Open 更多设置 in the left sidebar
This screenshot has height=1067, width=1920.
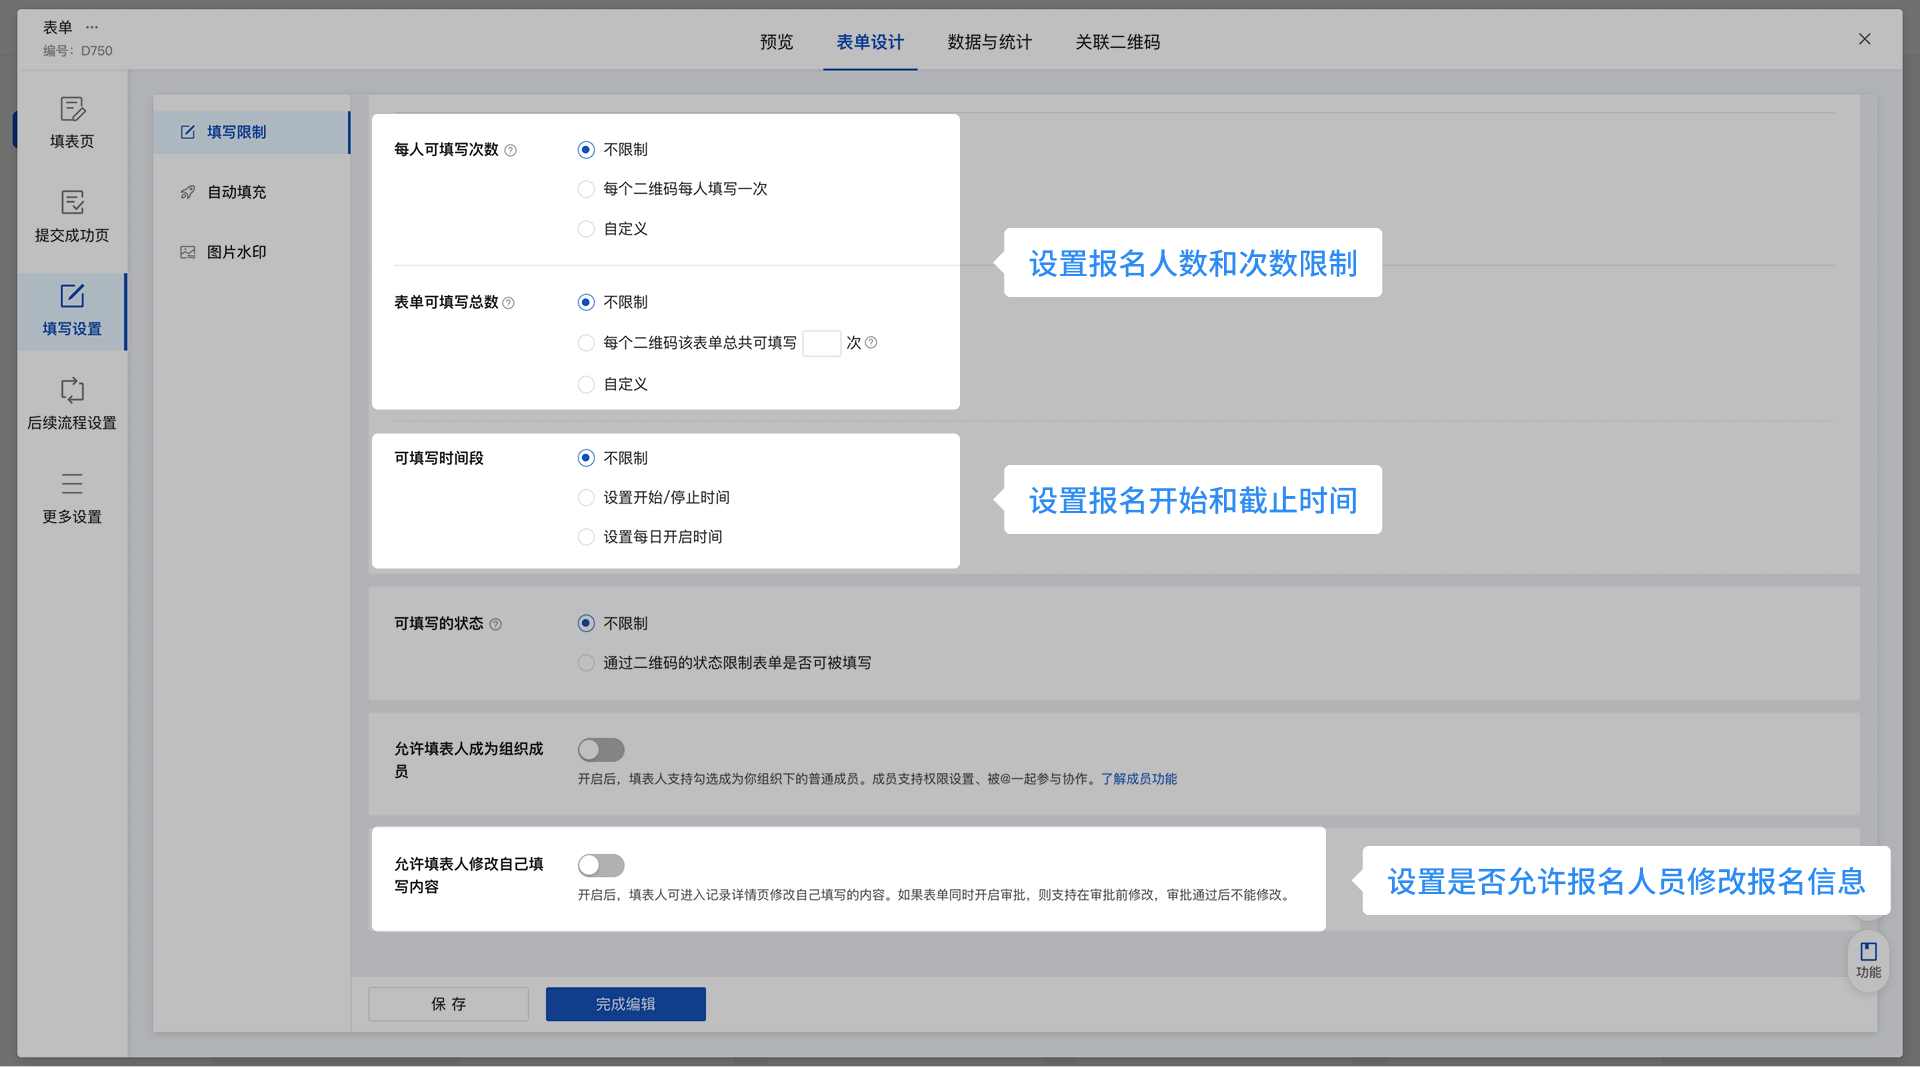click(72, 497)
